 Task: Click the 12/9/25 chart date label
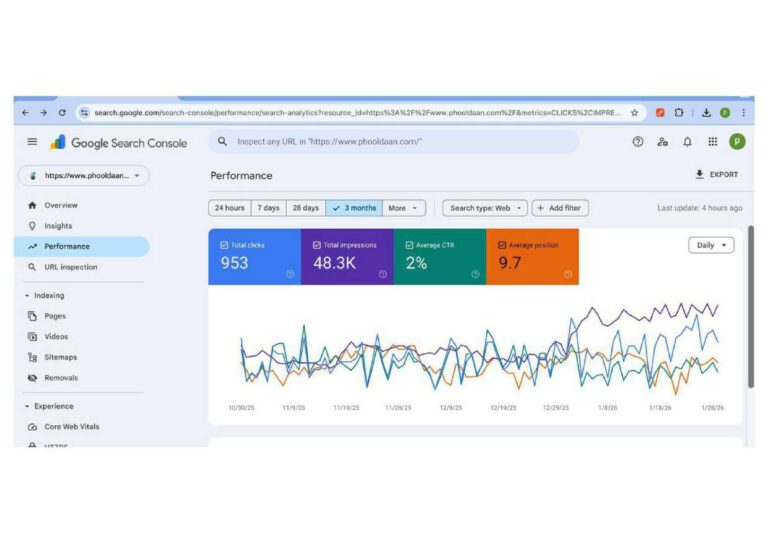[451, 407]
